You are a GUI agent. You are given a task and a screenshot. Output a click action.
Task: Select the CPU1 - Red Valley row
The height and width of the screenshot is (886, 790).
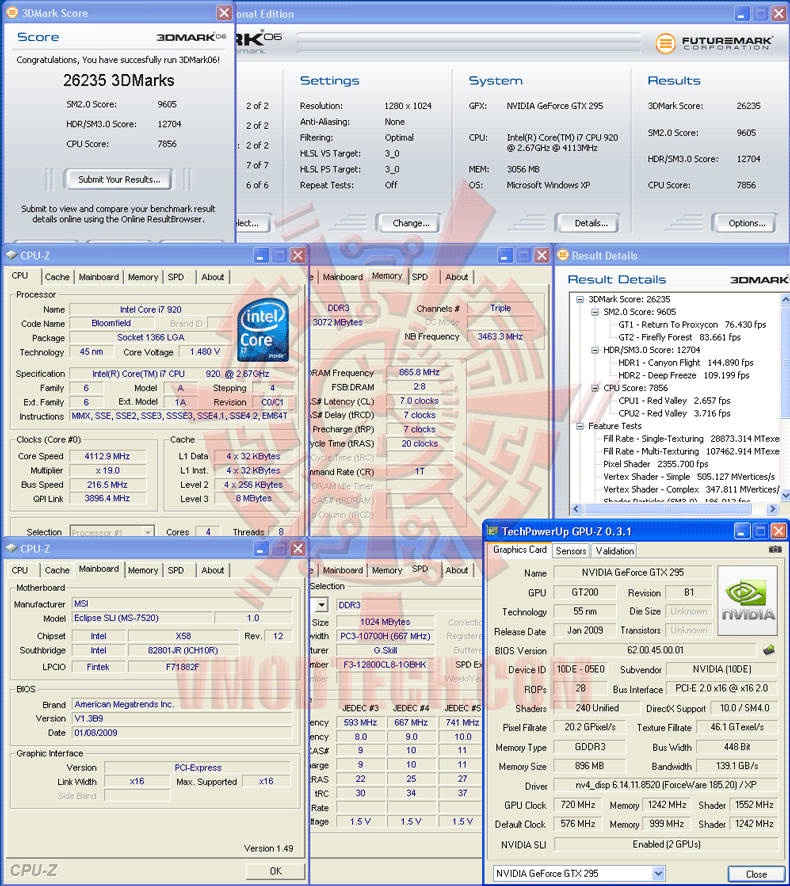coord(674,401)
